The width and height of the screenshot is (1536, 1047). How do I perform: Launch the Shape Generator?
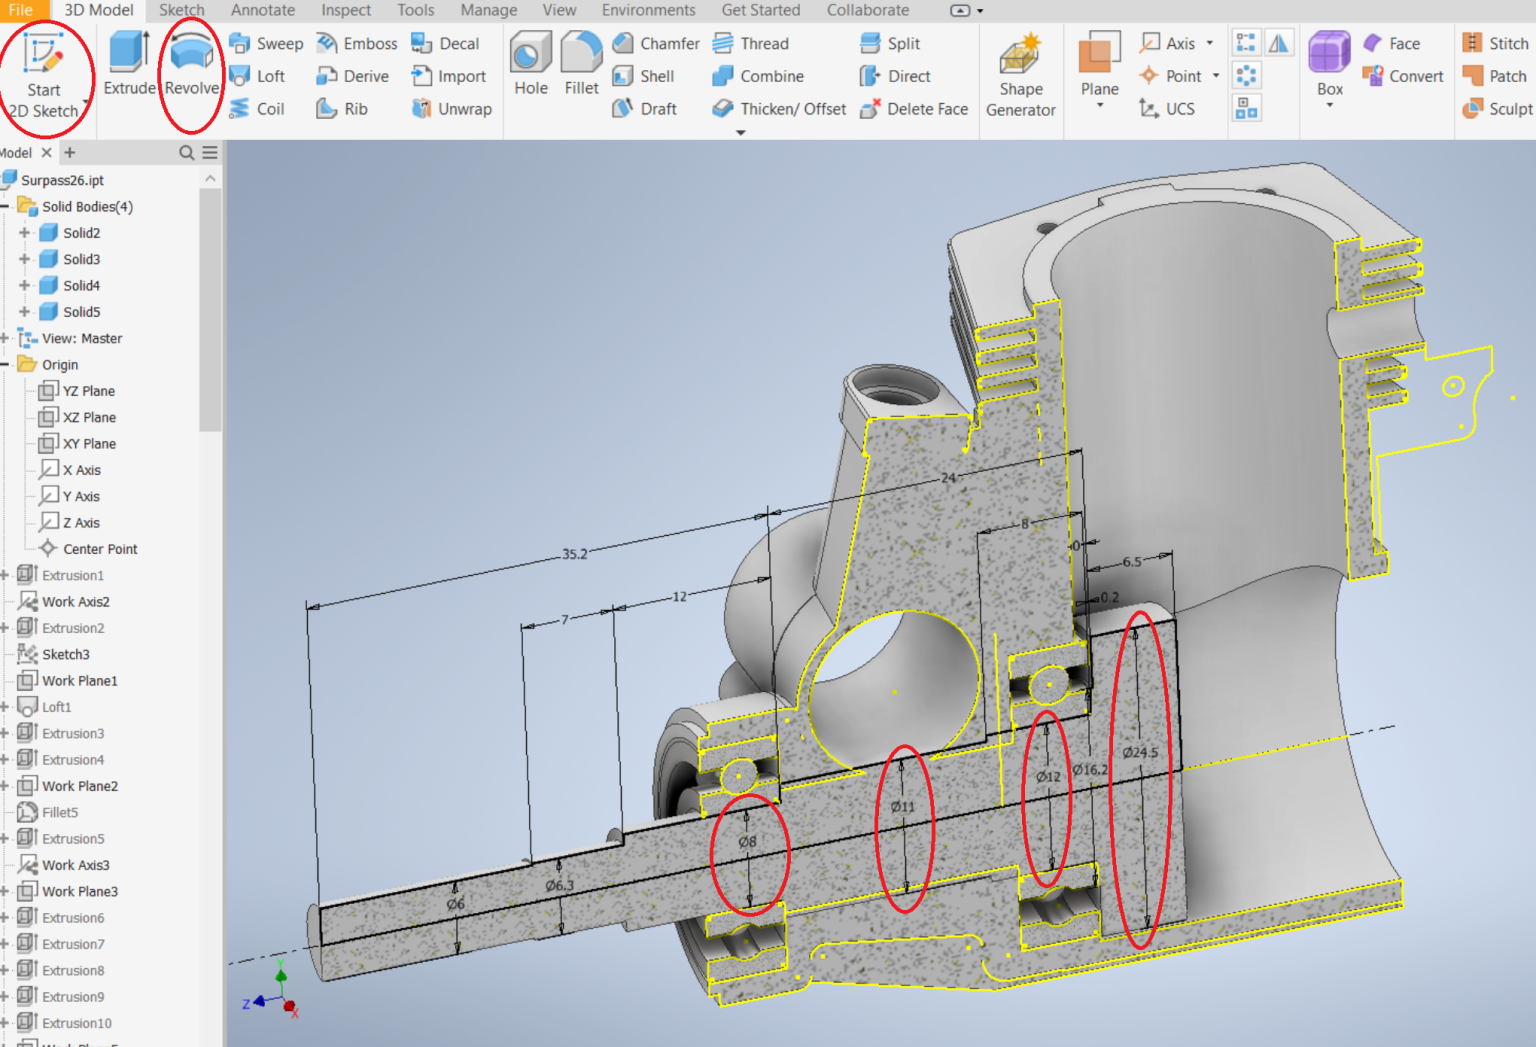point(1020,72)
